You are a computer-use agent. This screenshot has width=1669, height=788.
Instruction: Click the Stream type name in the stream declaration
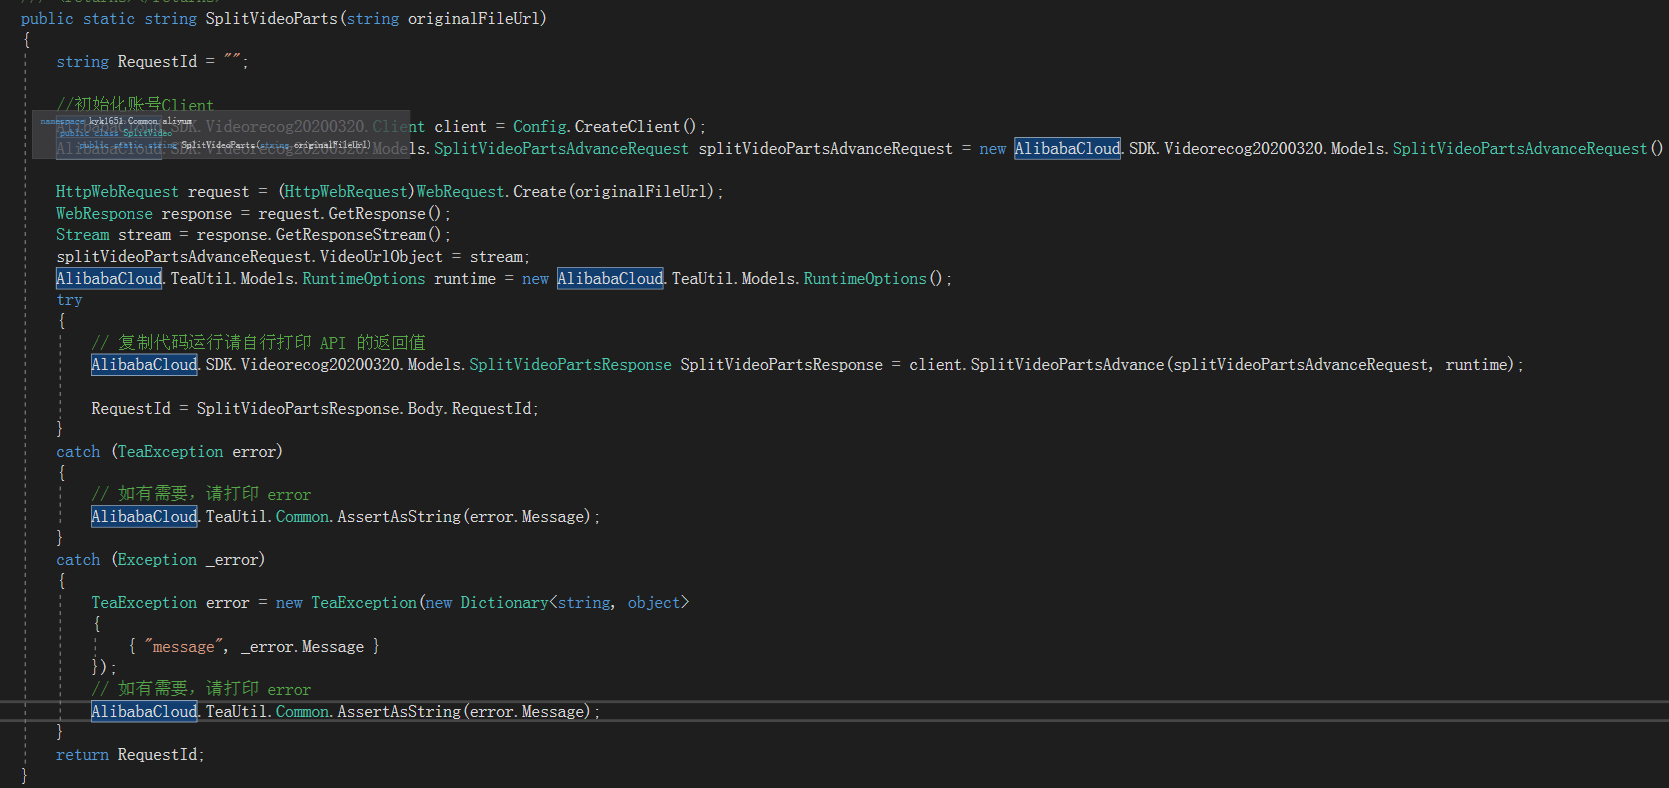(x=83, y=235)
